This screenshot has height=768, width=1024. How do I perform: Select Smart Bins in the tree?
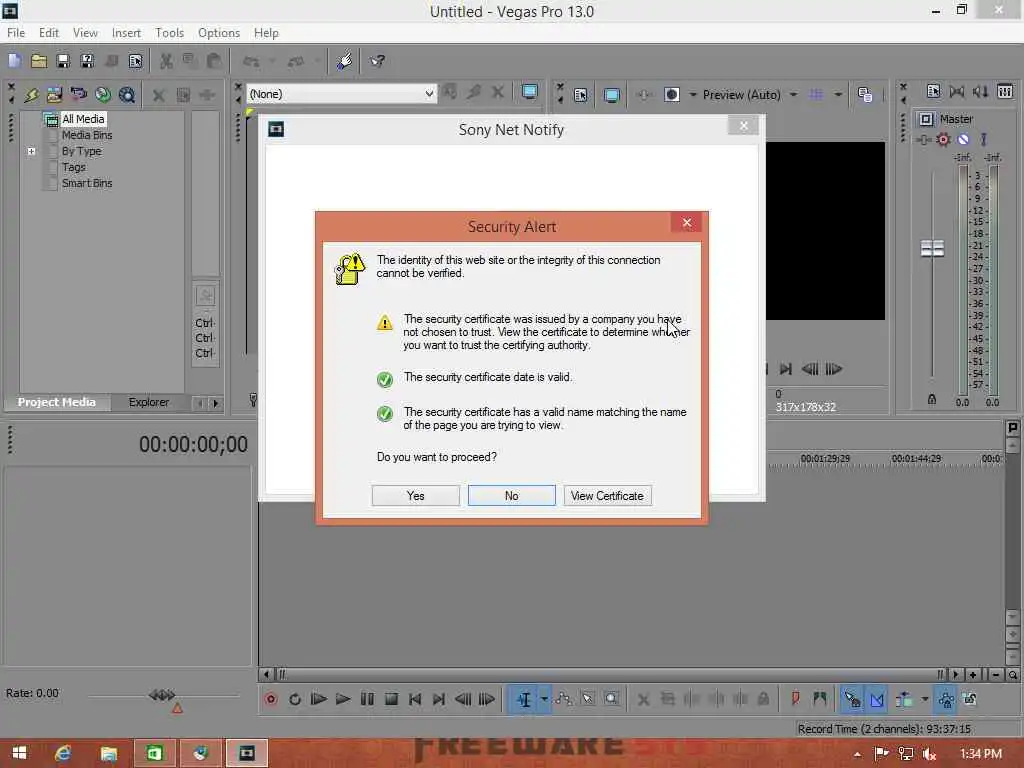[x=87, y=184]
